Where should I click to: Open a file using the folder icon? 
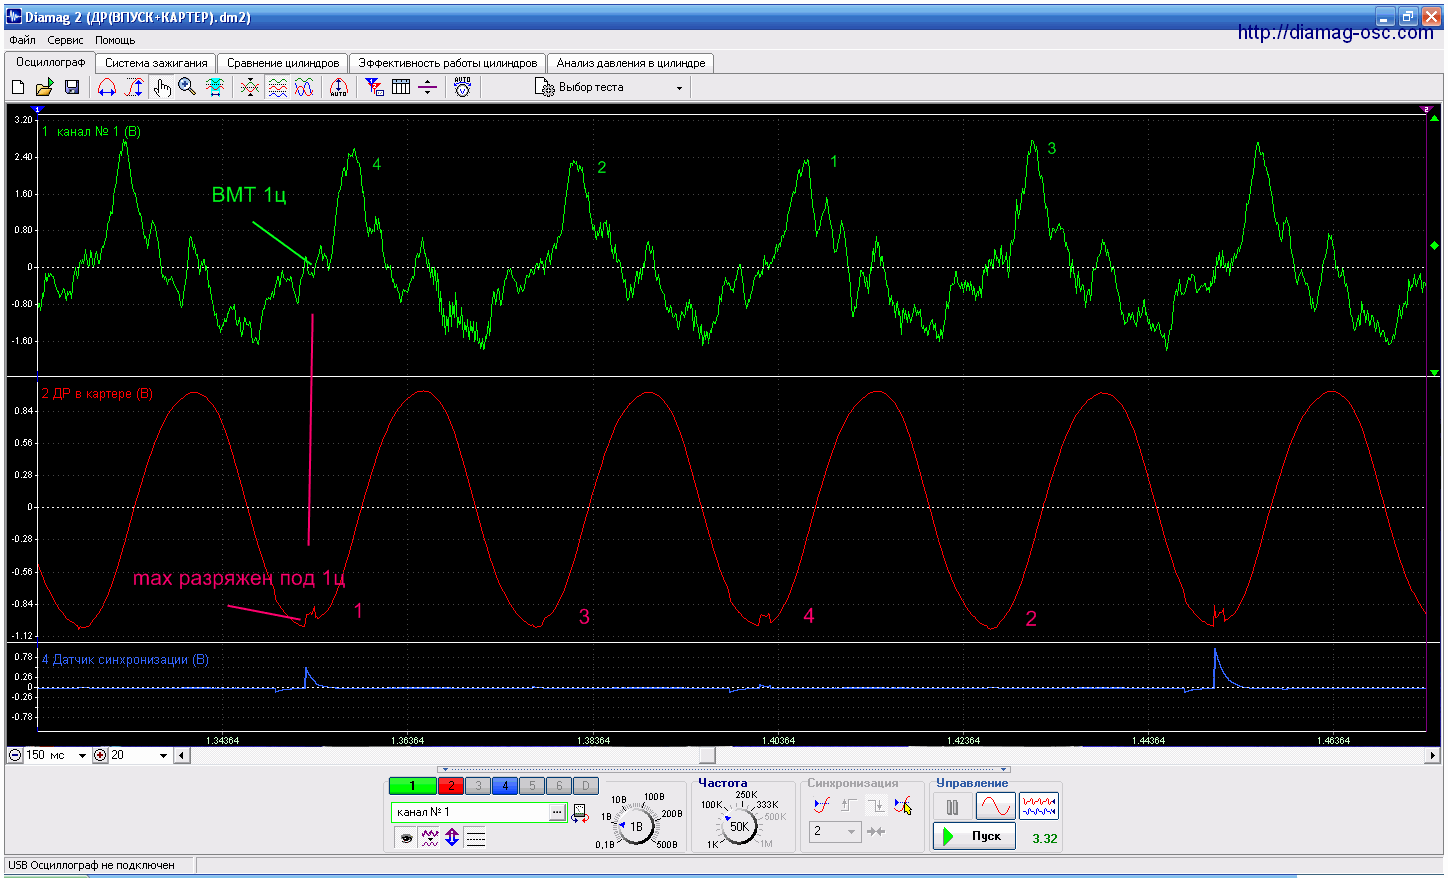pyautogui.click(x=44, y=88)
